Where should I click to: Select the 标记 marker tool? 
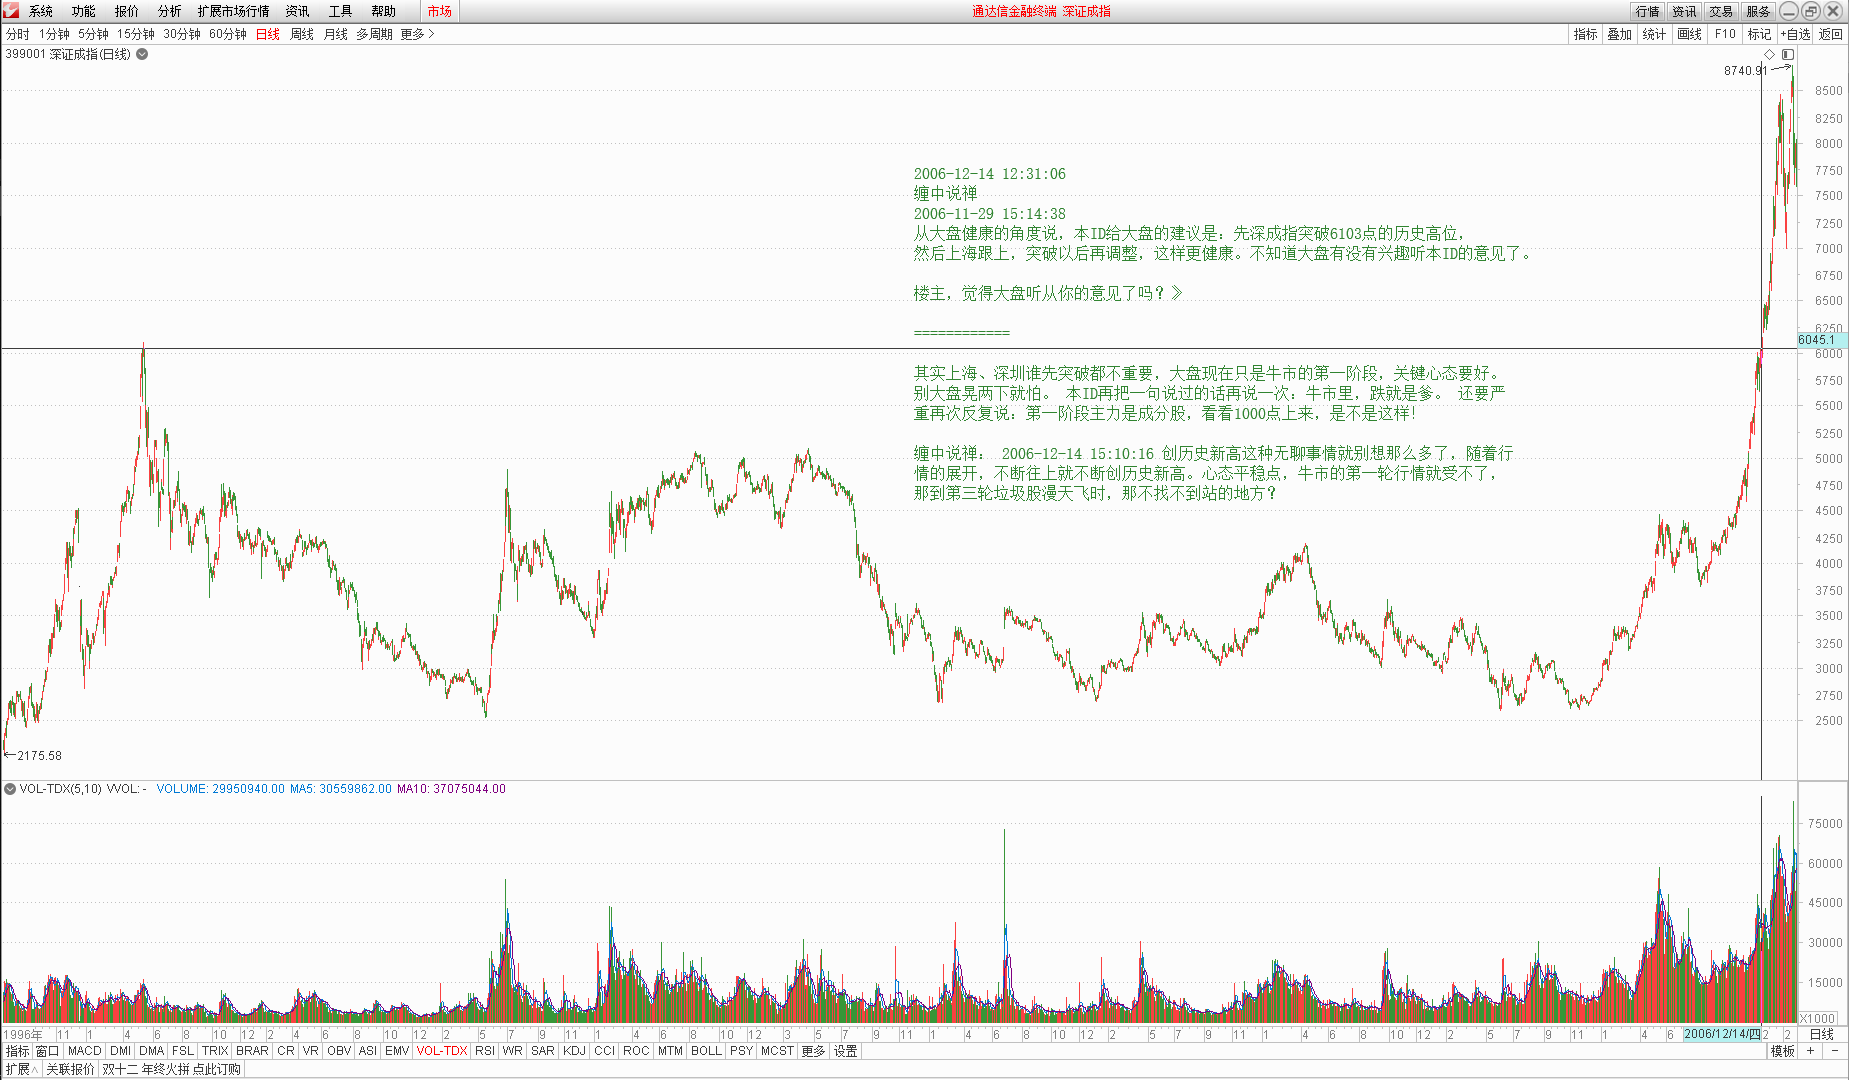pyautogui.click(x=1758, y=33)
